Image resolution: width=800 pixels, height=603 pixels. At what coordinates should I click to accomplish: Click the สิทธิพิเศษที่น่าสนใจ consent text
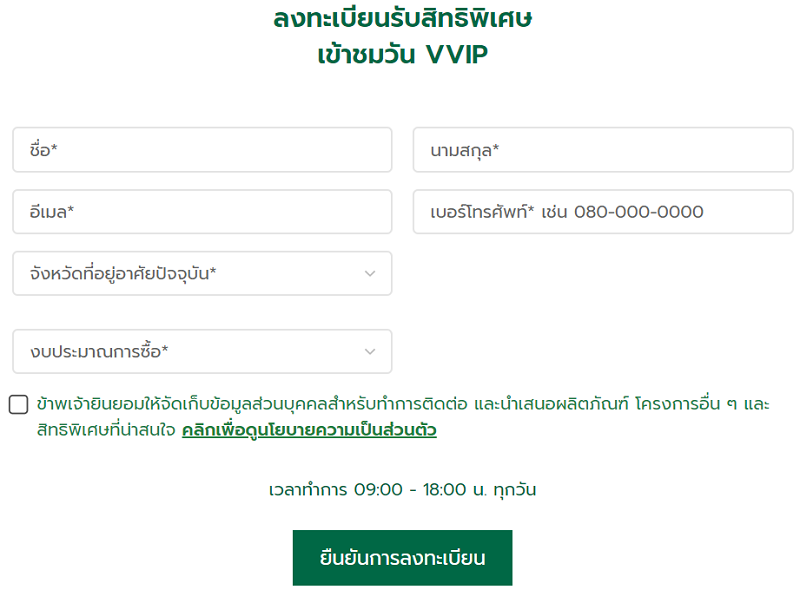(106, 431)
